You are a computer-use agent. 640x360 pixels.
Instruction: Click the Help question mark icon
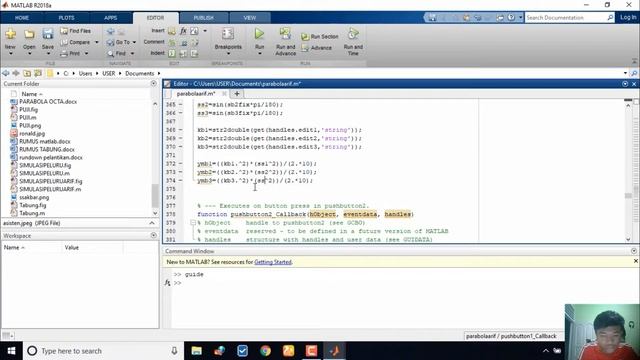511,18
